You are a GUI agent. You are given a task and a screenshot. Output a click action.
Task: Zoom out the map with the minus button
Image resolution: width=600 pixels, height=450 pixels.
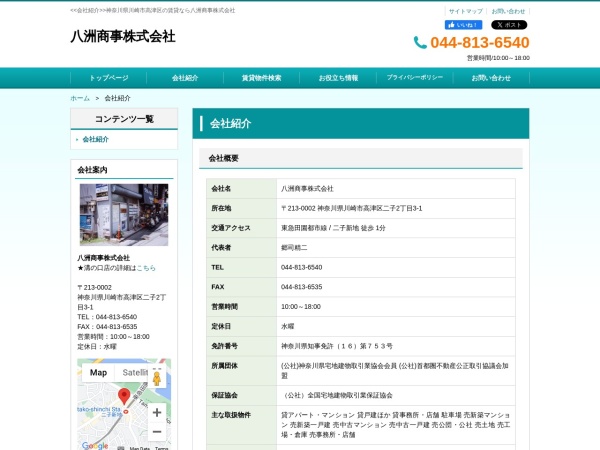click(x=157, y=432)
